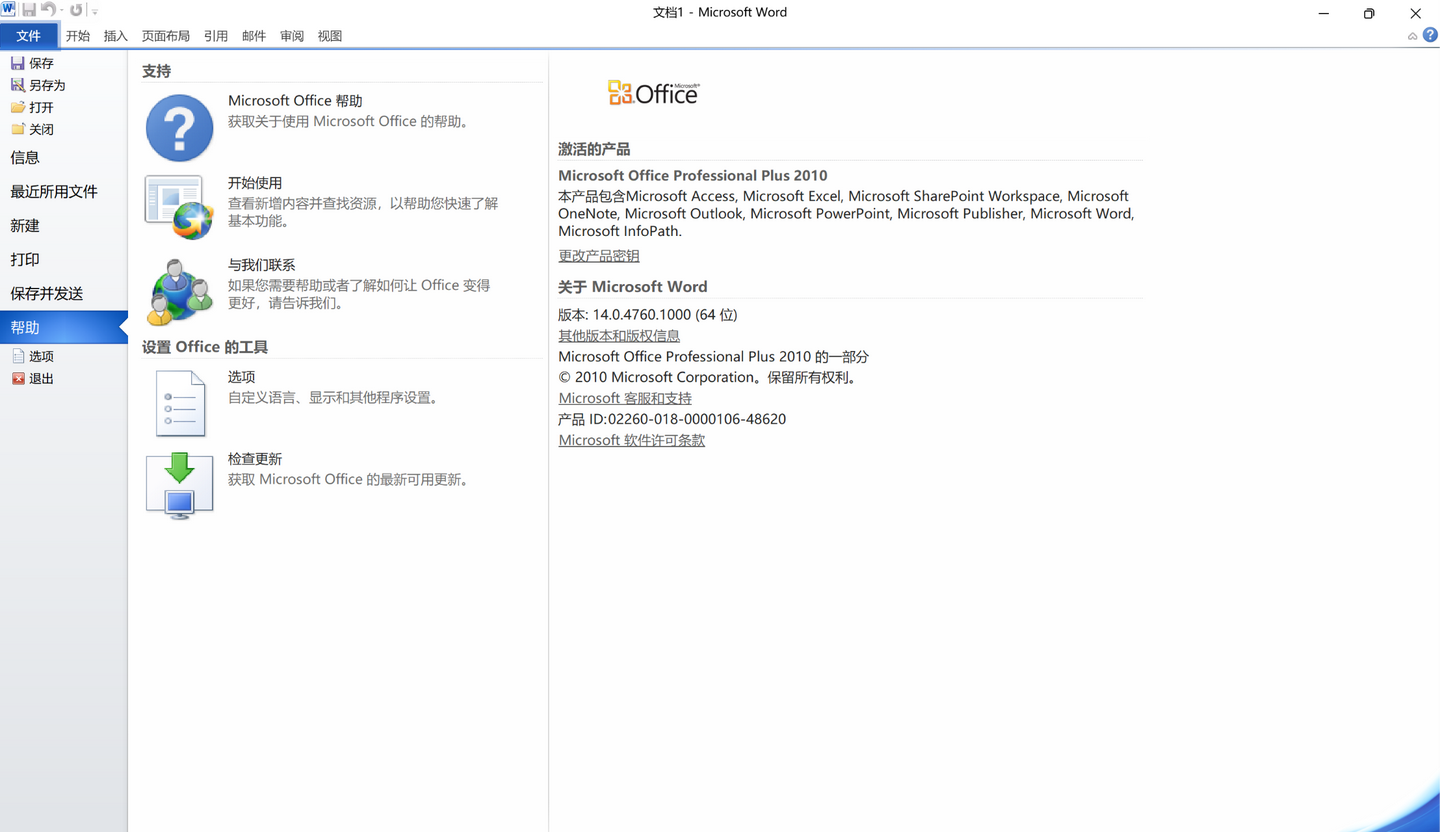The width and height of the screenshot is (1440, 832).
Task: Click the 支持 section heading
Action: pos(156,71)
